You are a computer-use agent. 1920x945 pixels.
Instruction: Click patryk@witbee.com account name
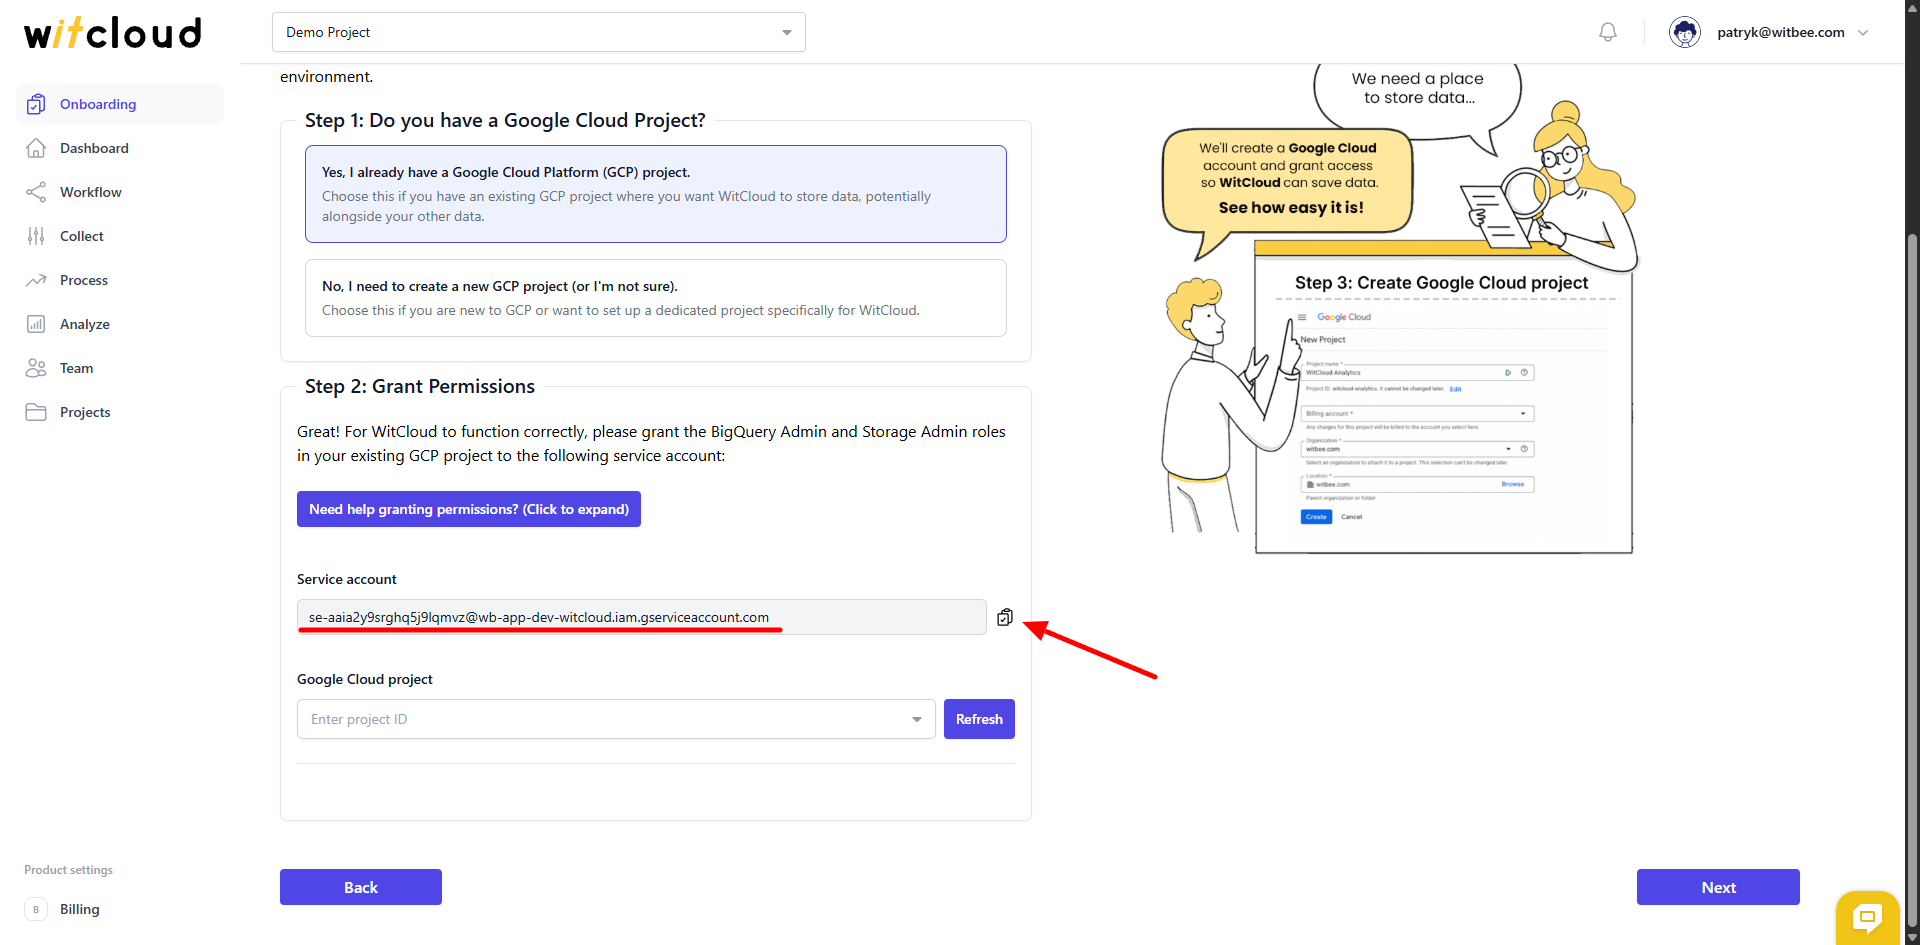coord(1781,32)
